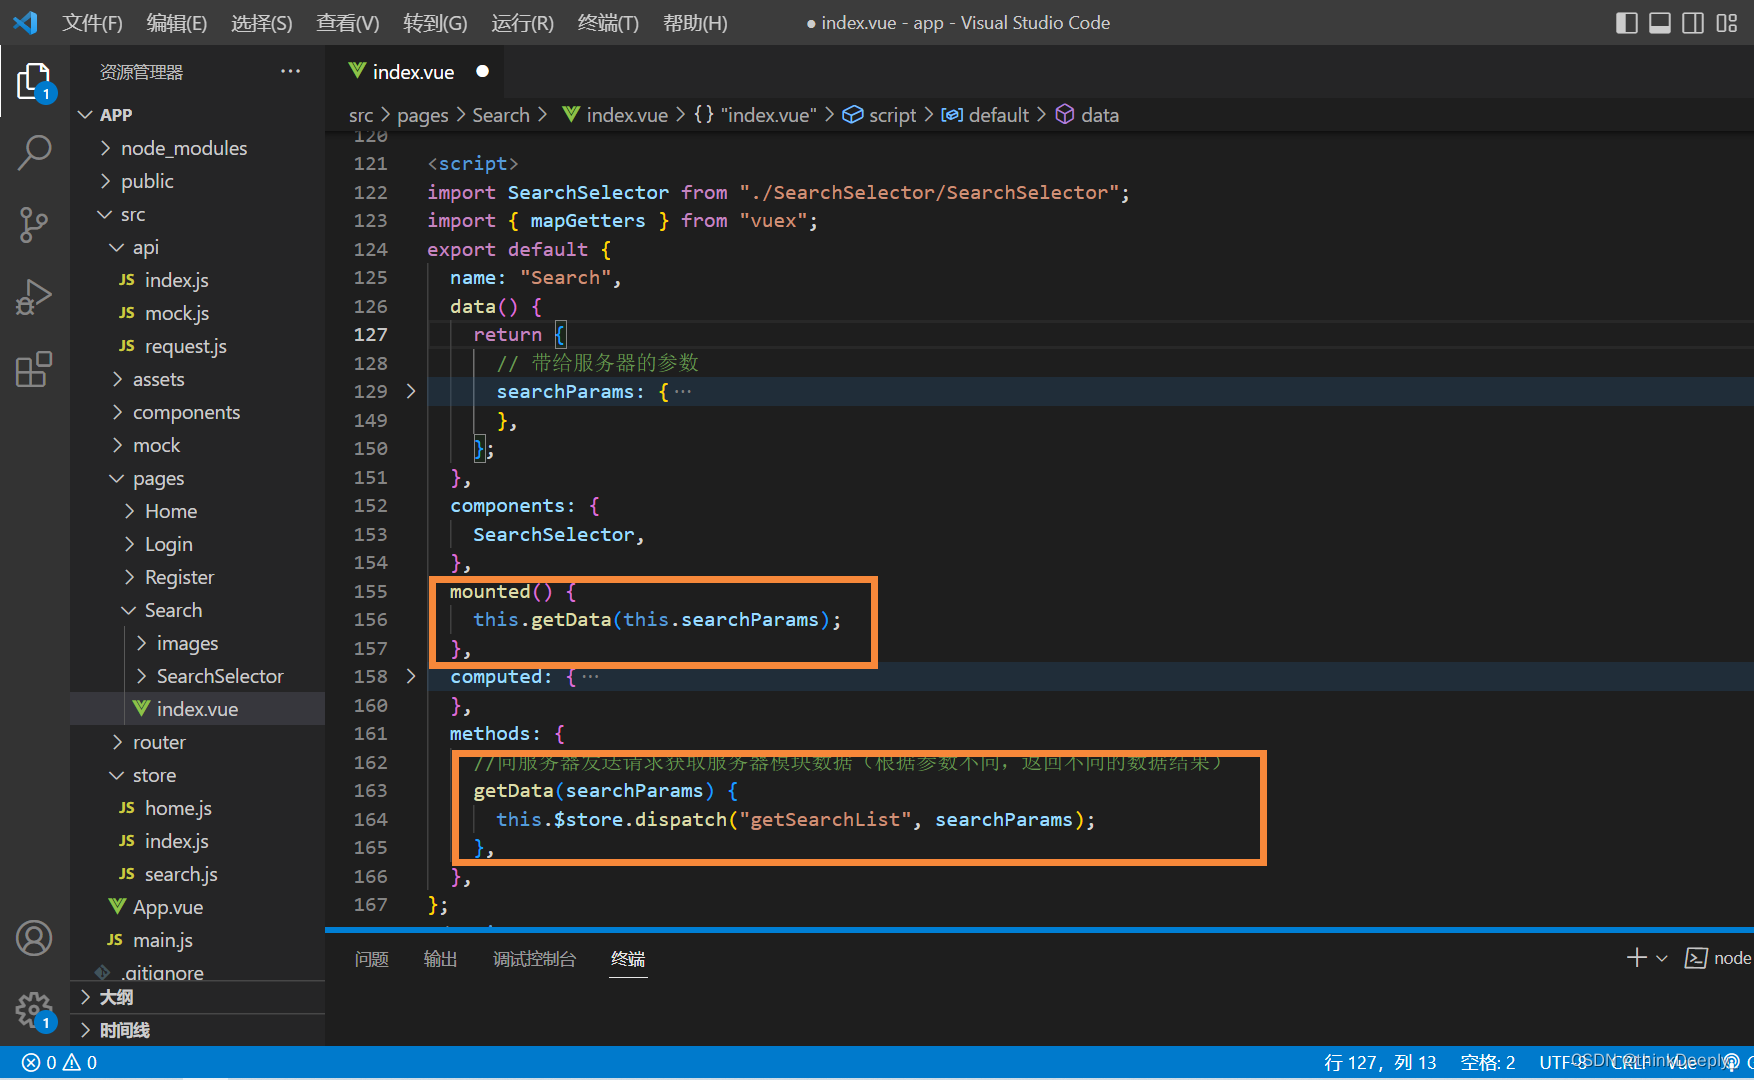Expand the 大纲 outline section
Viewport: 1754px width, 1080px height.
click(198, 997)
